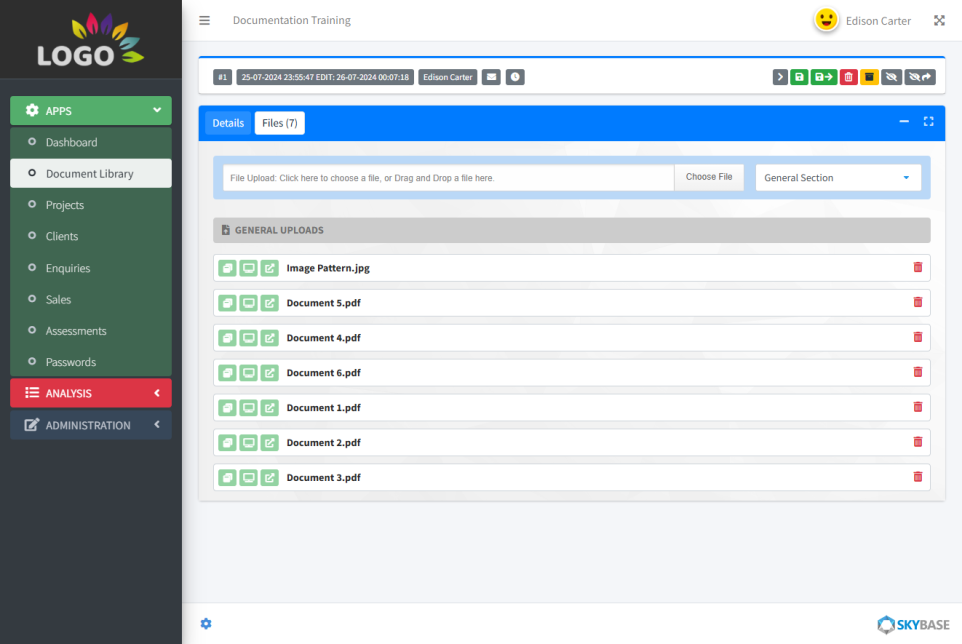The height and width of the screenshot is (644, 962).
Task: Click the yellow archive icon button
Action: click(x=869, y=77)
